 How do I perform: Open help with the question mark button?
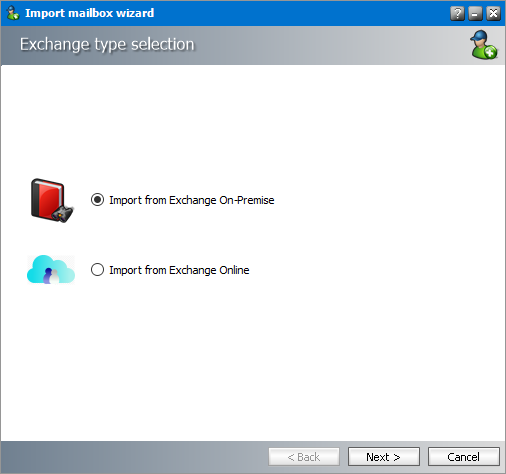click(x=457, y=14)
